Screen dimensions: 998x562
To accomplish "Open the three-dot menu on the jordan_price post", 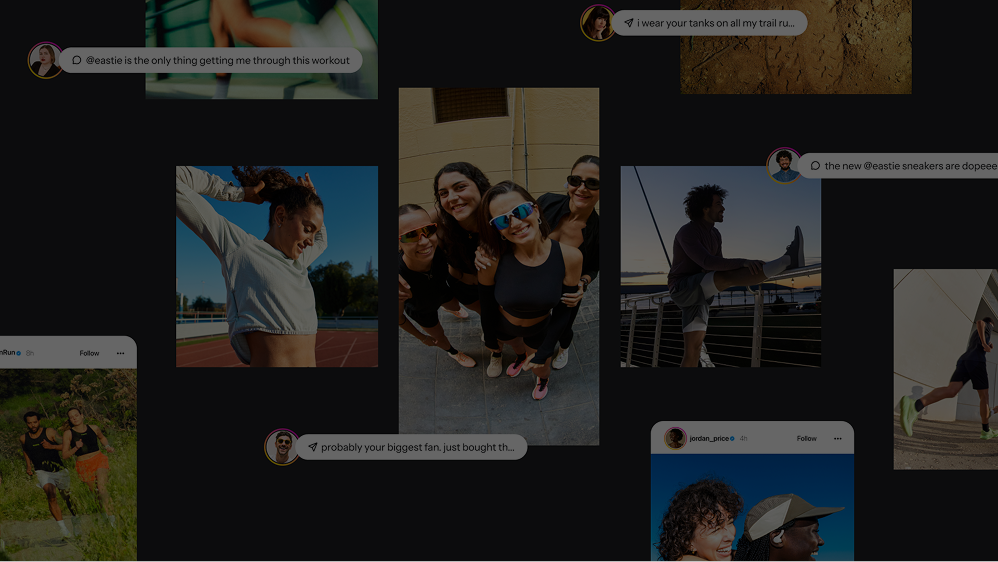I will click(x=838, y=439).
